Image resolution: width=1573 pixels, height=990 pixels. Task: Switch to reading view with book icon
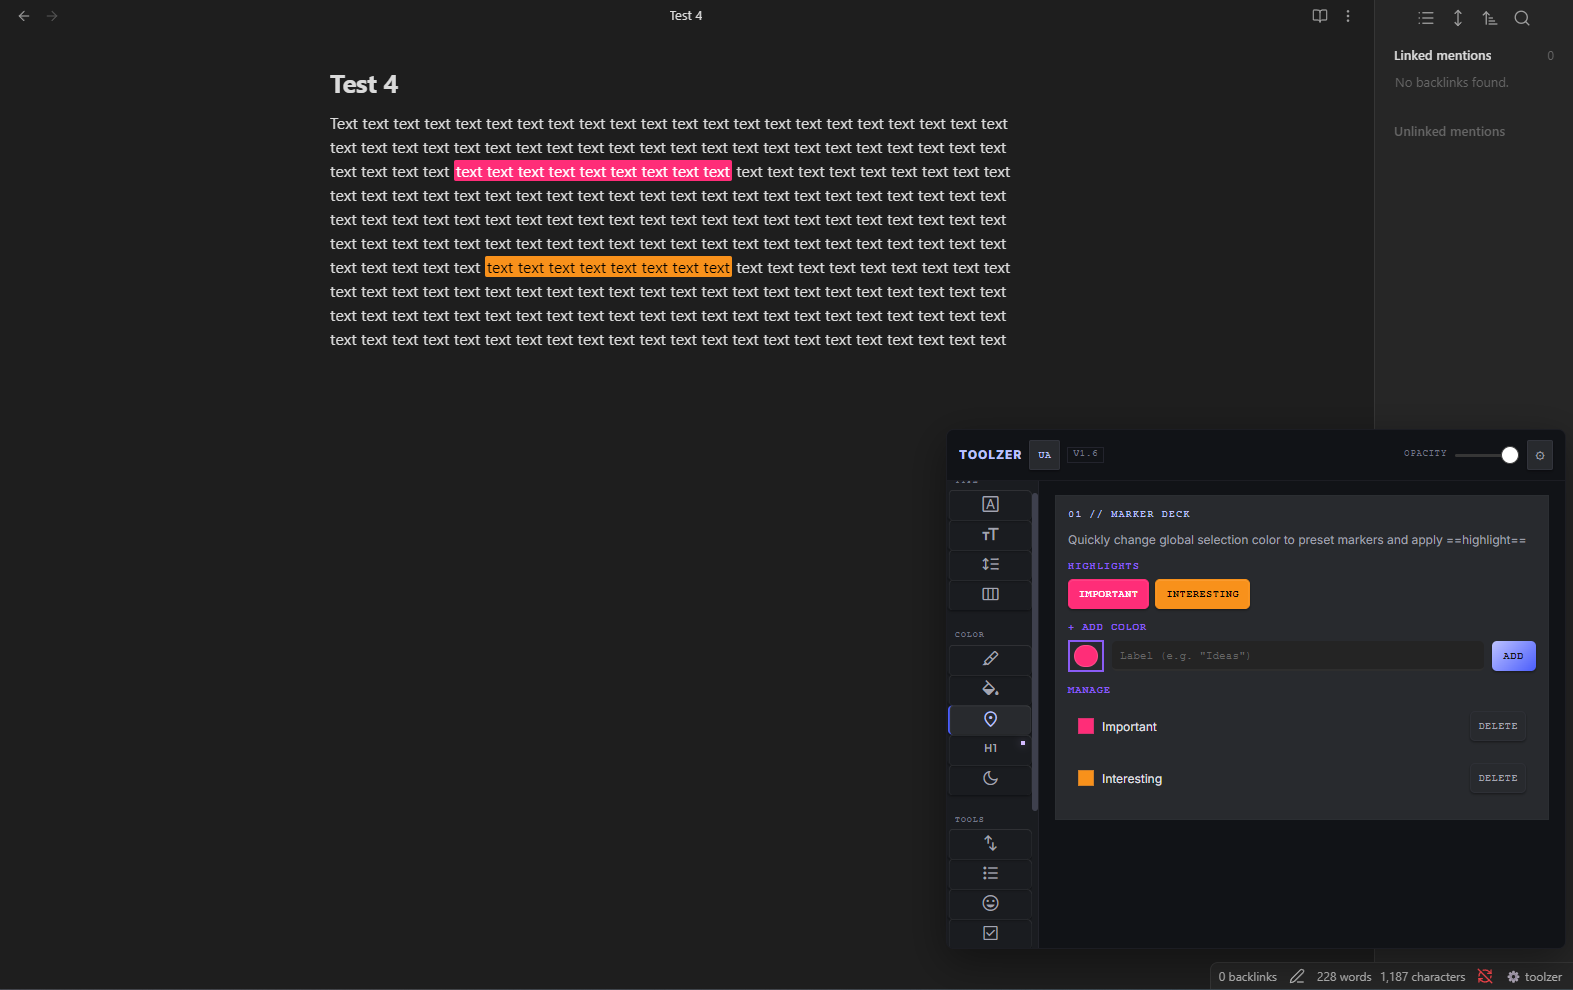1320,16
